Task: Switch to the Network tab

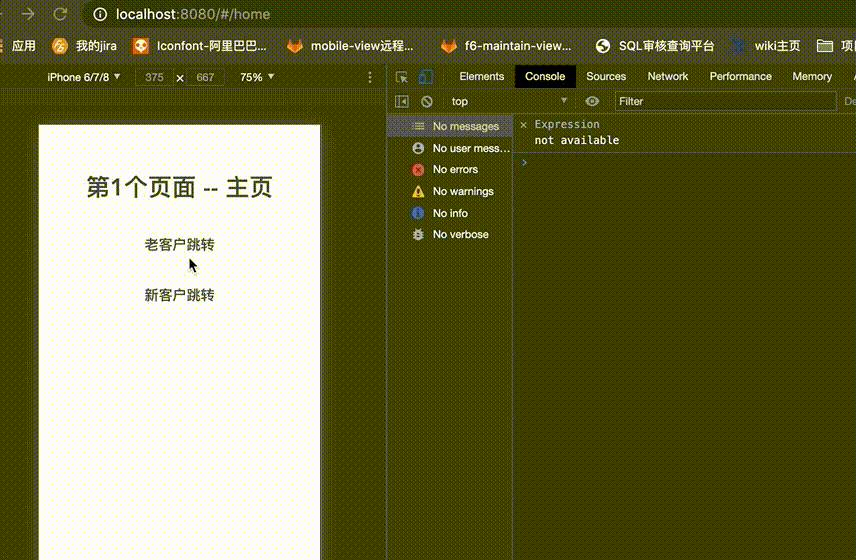Action: 668,76
